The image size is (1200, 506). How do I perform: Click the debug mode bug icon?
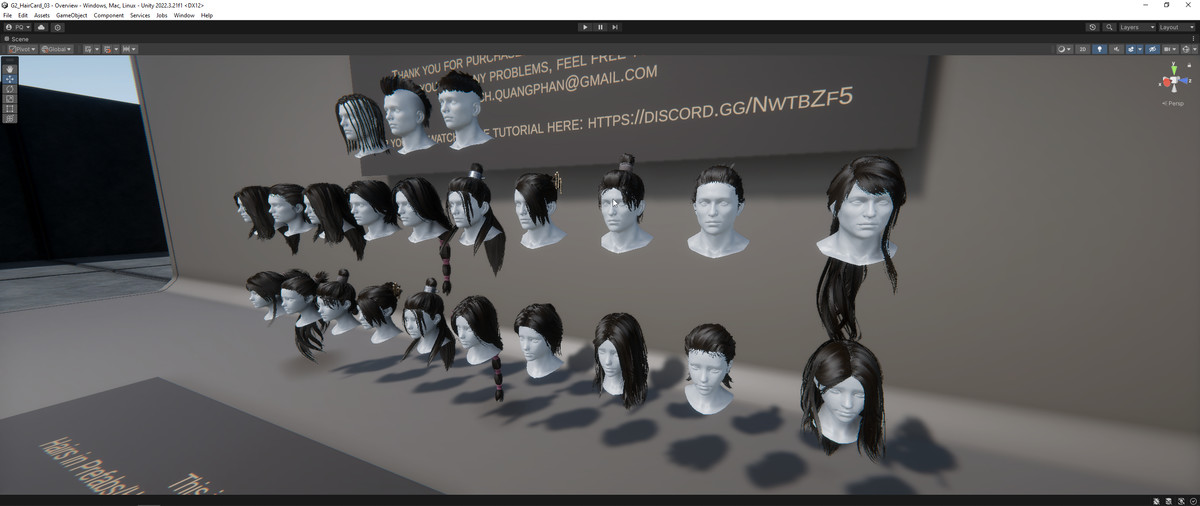pyautogui.click(x=1181, y=499)
